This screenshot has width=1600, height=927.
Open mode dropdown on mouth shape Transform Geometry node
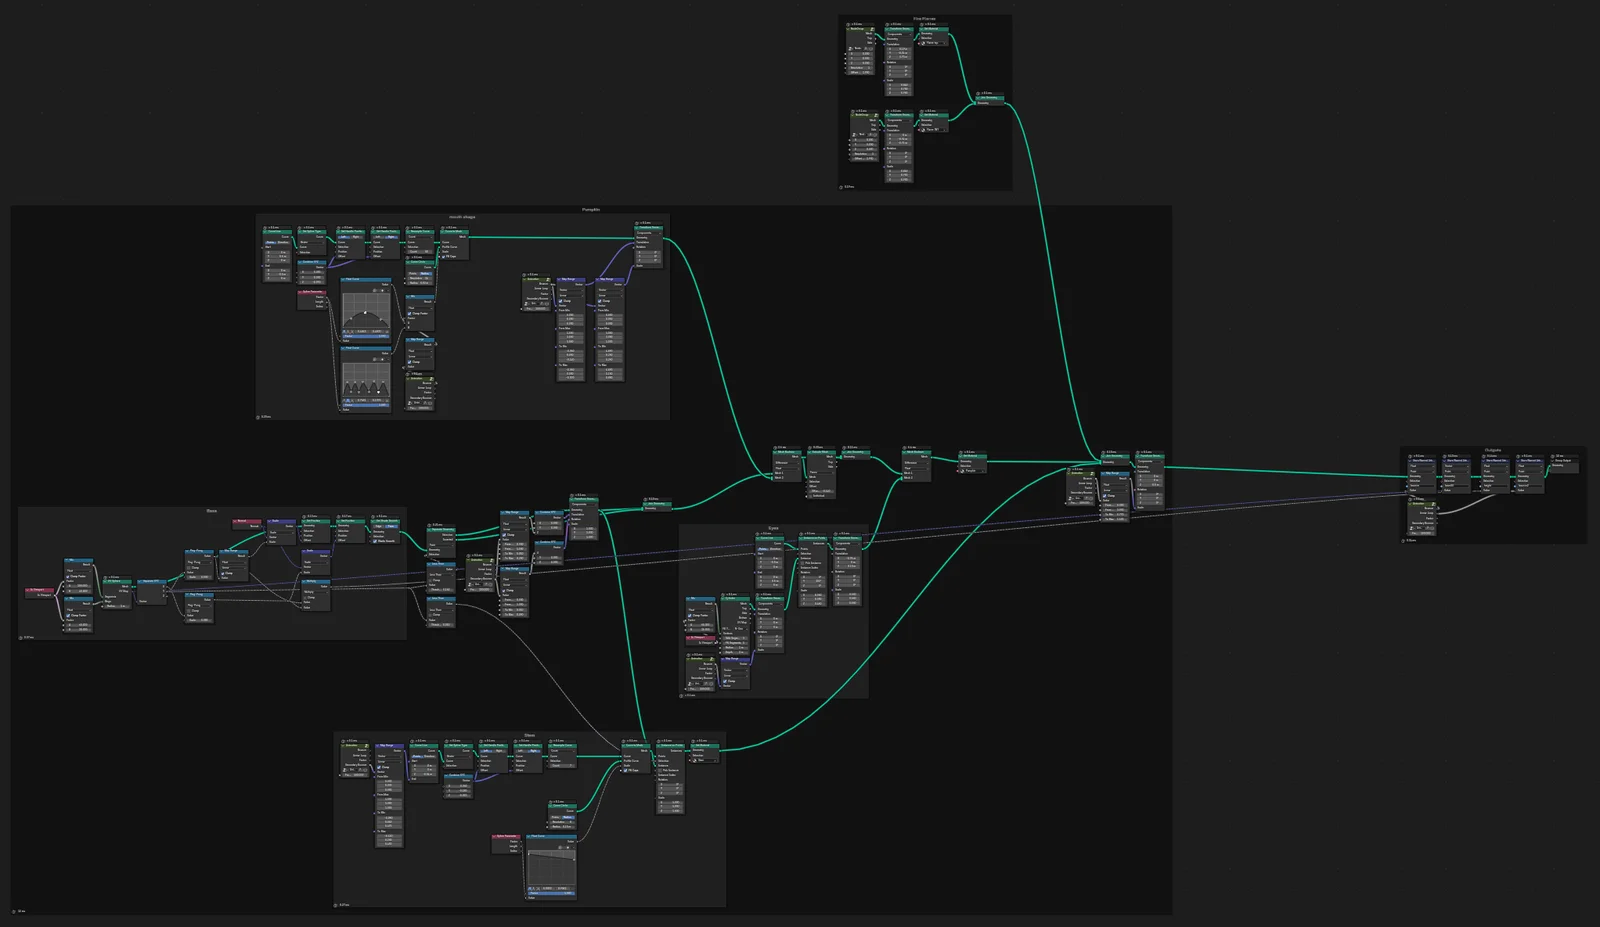tap(648, 233)
